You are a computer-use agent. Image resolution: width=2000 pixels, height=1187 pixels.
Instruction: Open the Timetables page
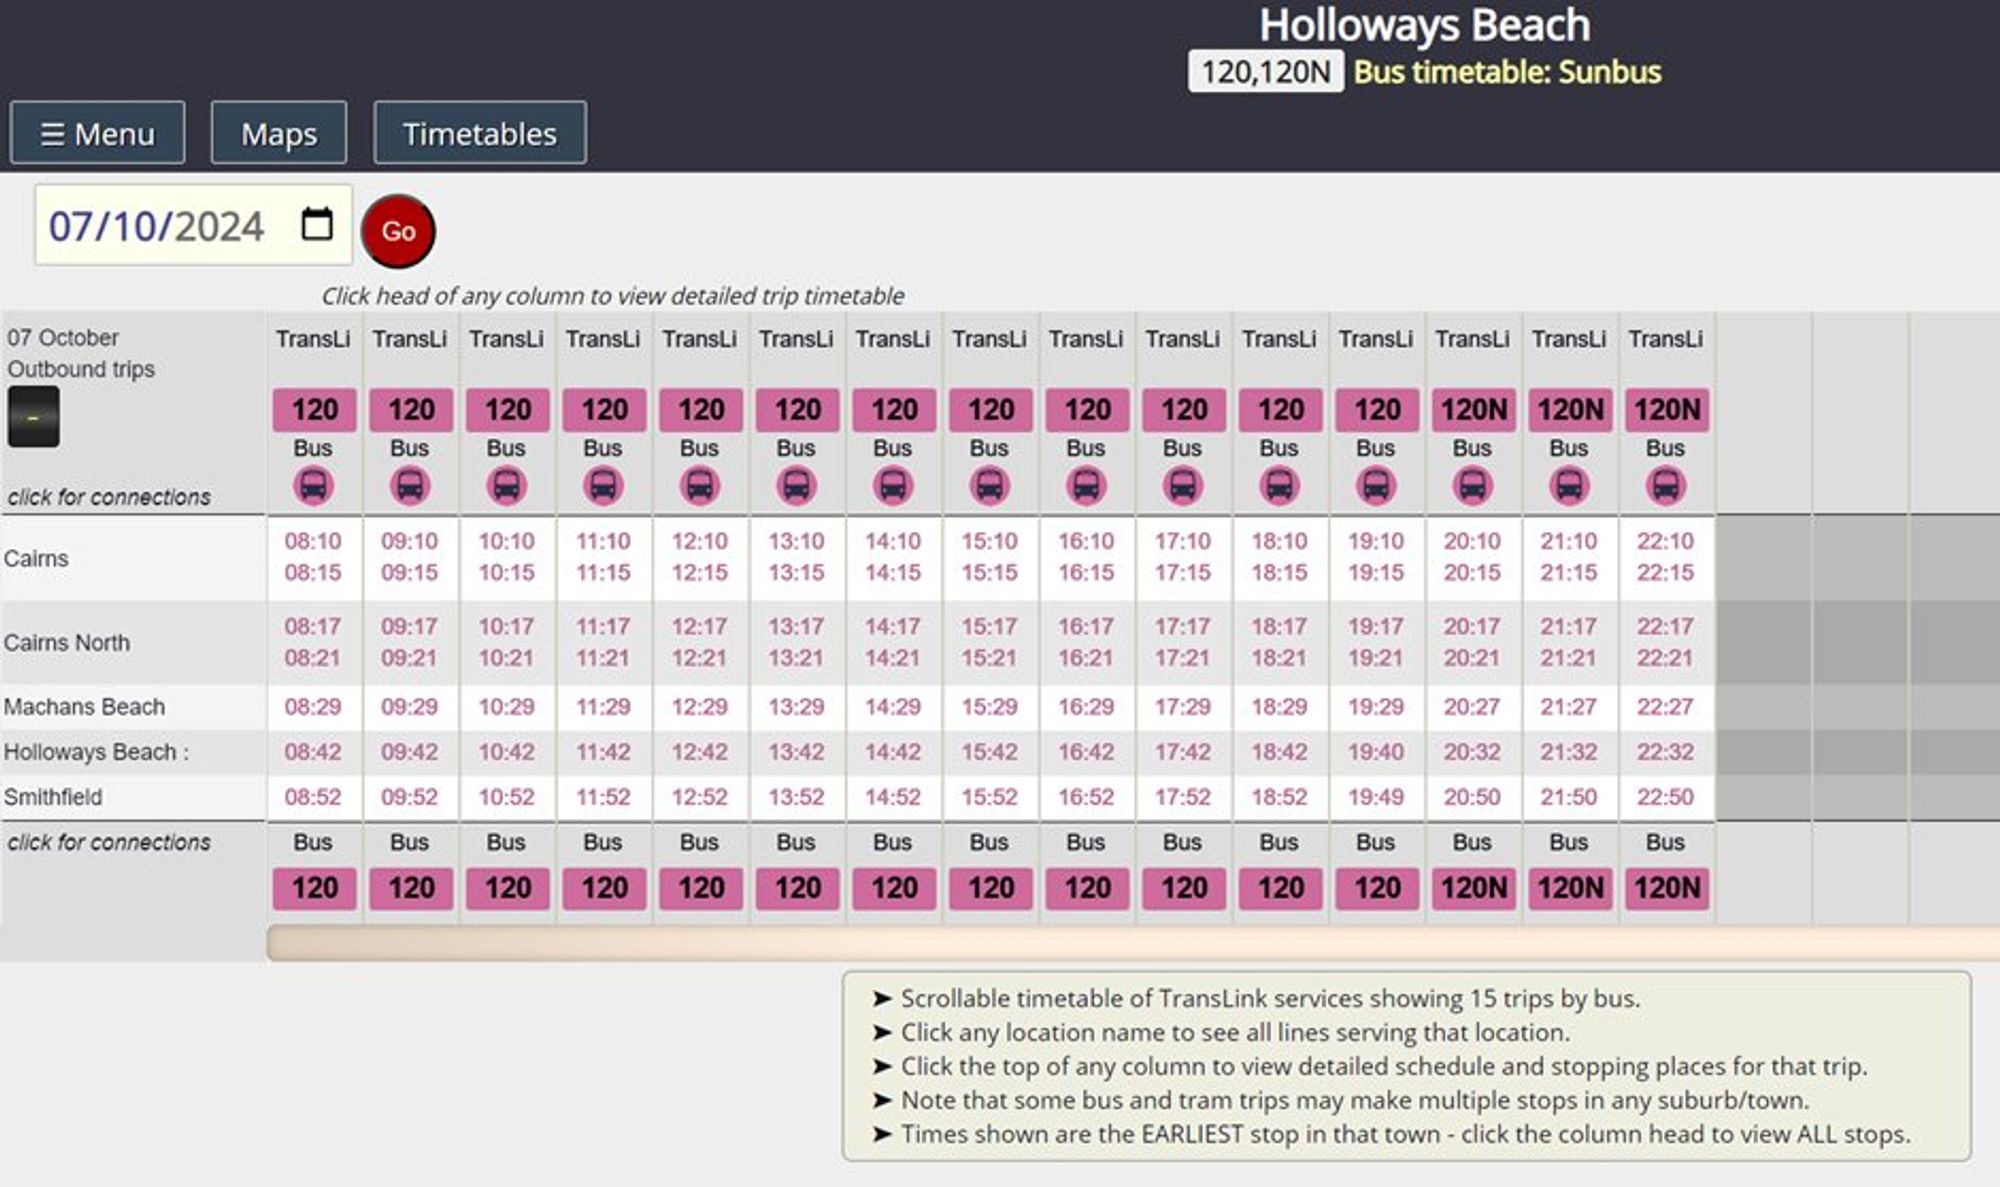[x=480, y=133]
